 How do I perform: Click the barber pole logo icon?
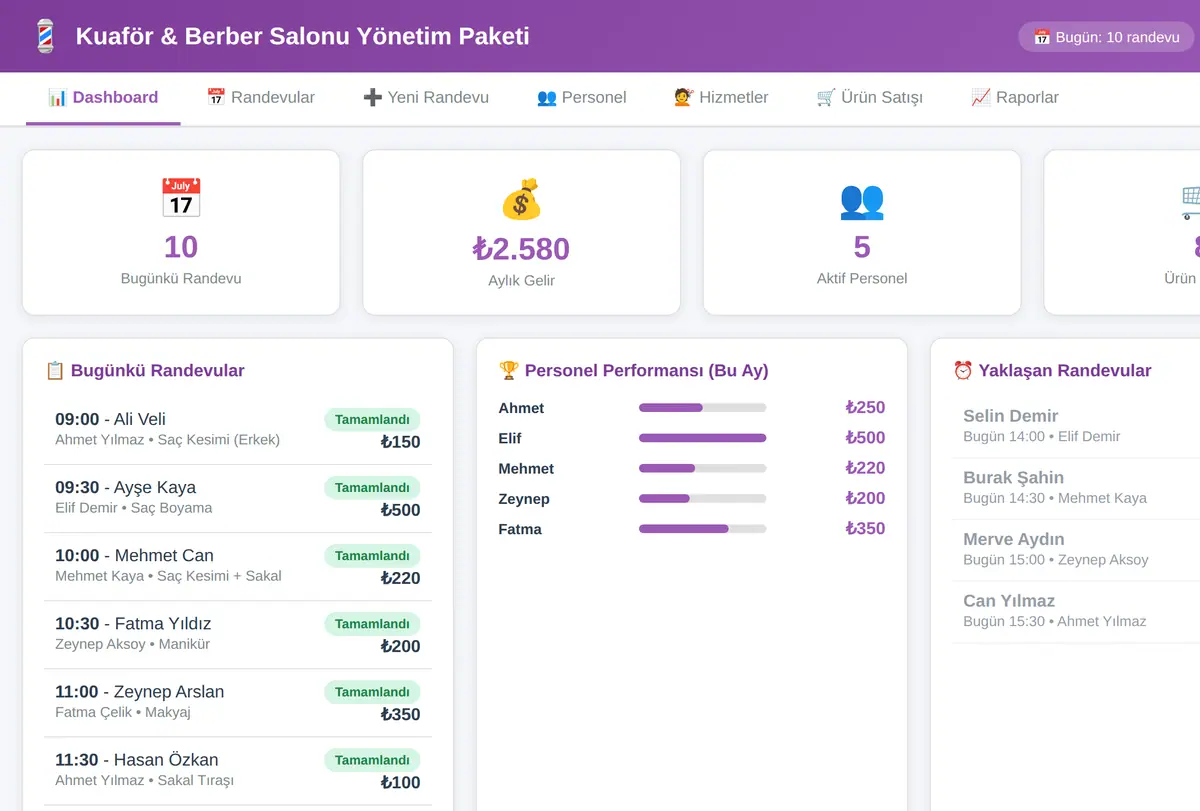click(x=45, y=37)
